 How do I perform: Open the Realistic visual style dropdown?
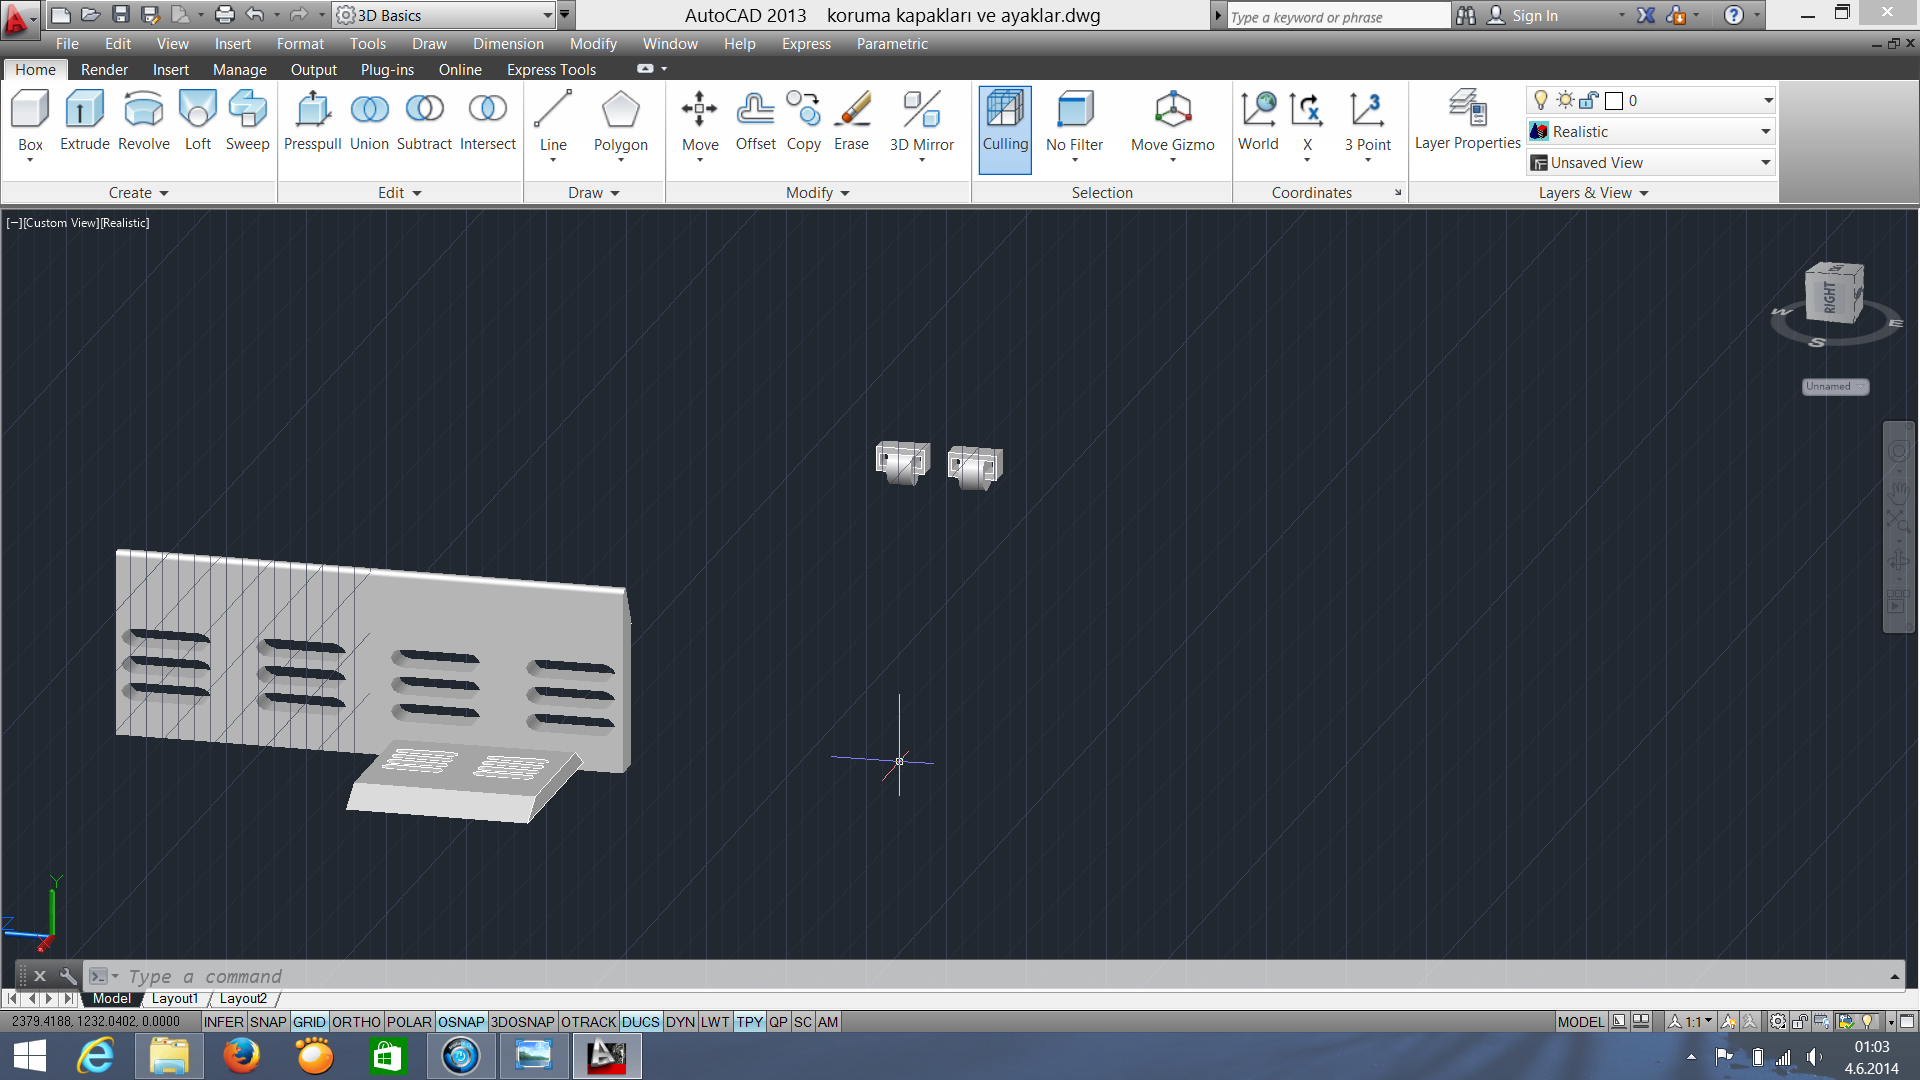(x=1765, y=132)
